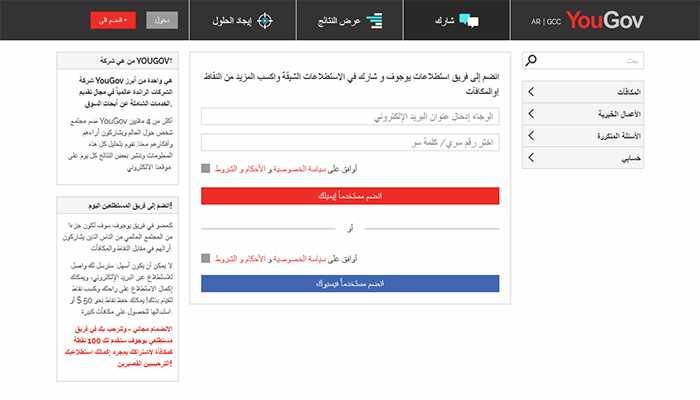The width and height of the screenshot is (700, 400).
Task: Open سياسة الخصوصية link above red button
Action: point(300,169)
